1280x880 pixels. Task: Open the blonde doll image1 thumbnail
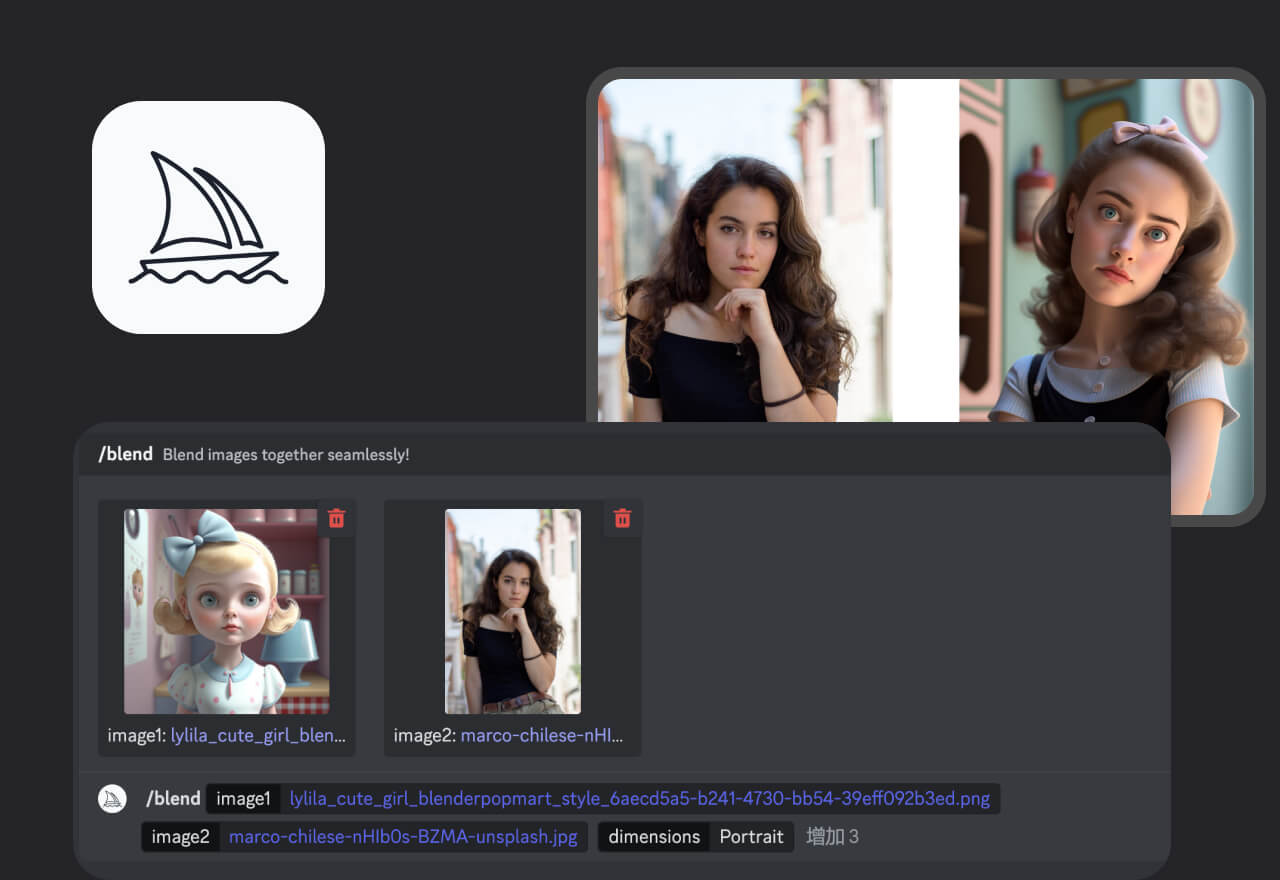226,611
